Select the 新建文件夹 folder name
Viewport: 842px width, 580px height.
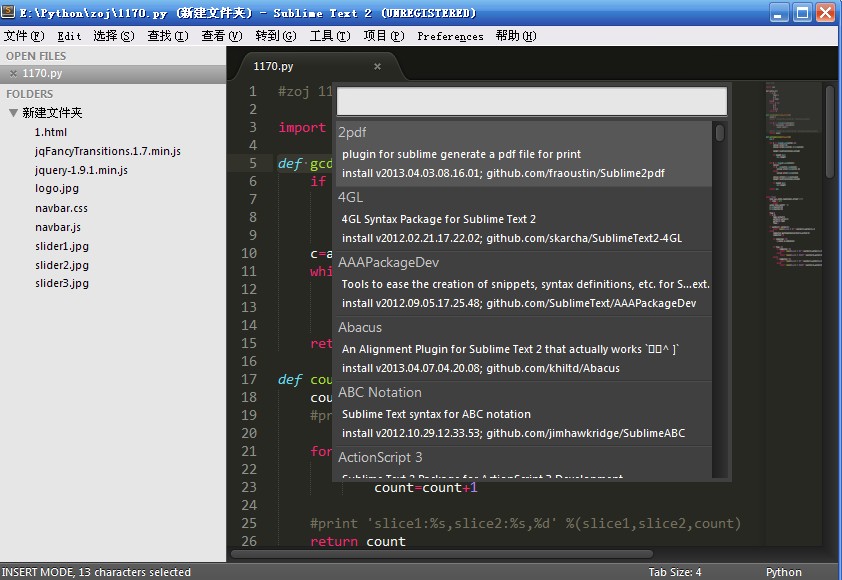pos(52,113)
